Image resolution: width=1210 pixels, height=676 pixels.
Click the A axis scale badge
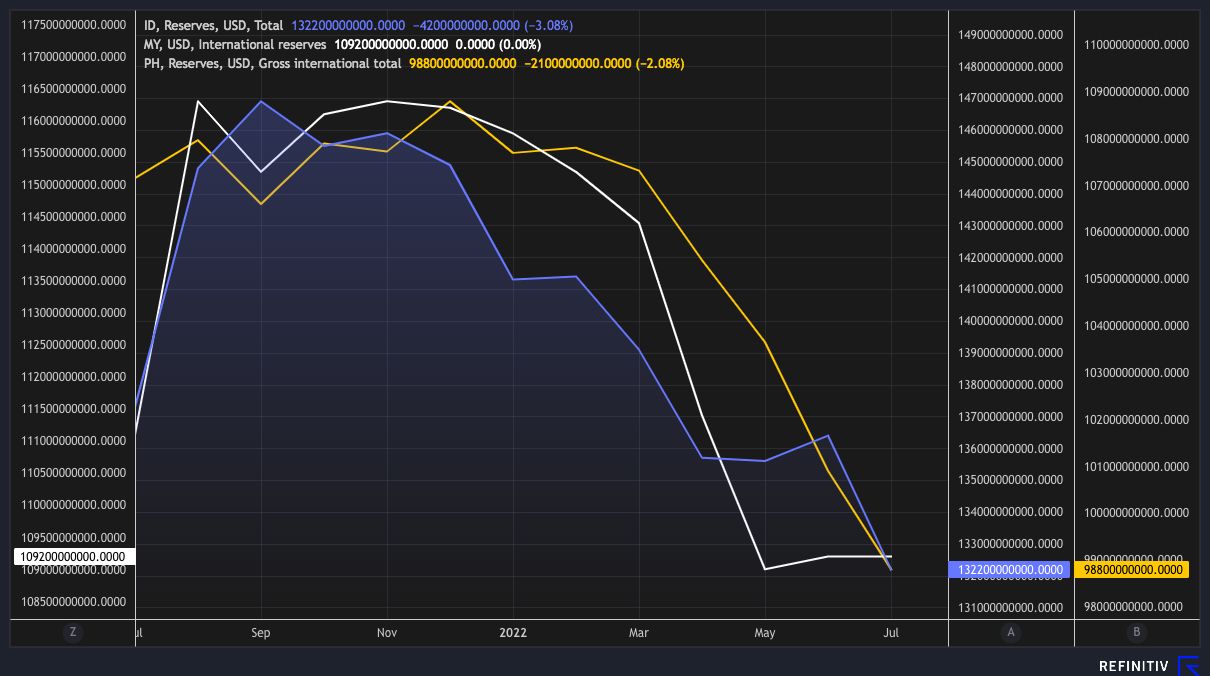(x=1011, y=632)
